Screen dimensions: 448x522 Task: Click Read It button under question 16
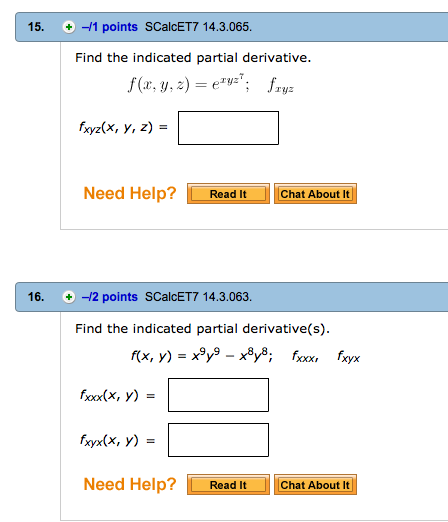(228, 485)
